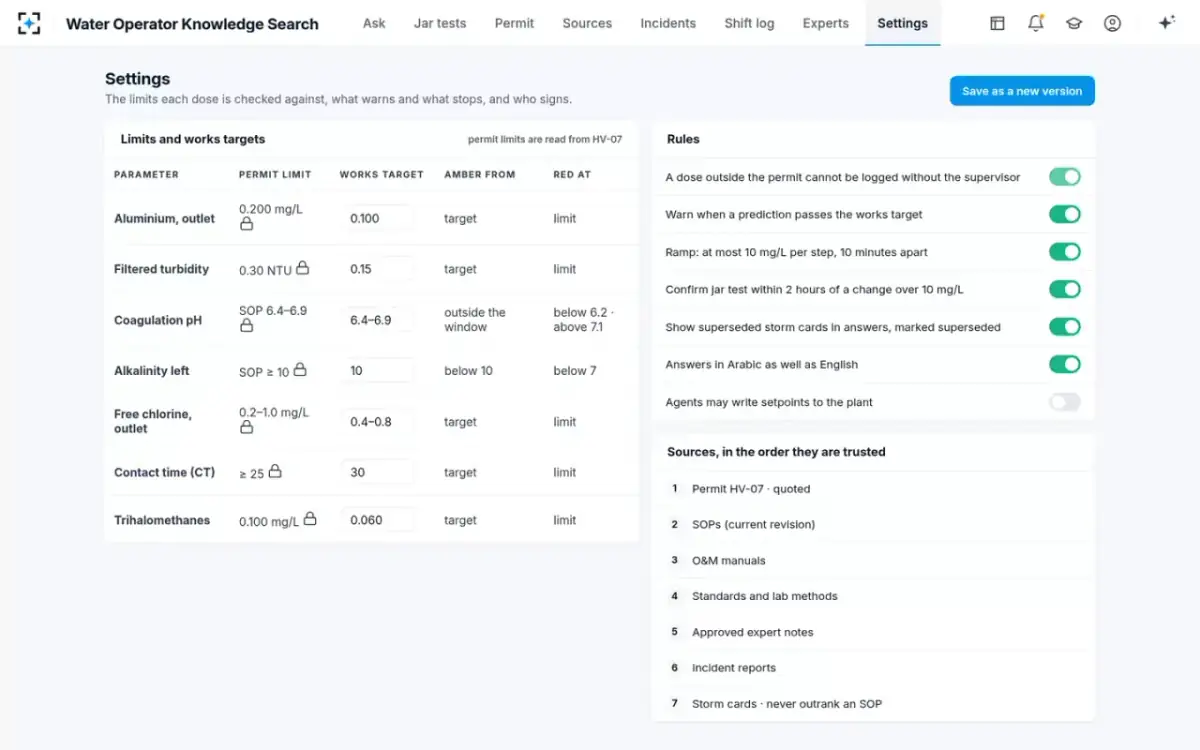
Task: Edit Contact time works target field 30
Action: pyautogui.click(x=377, y=472)
